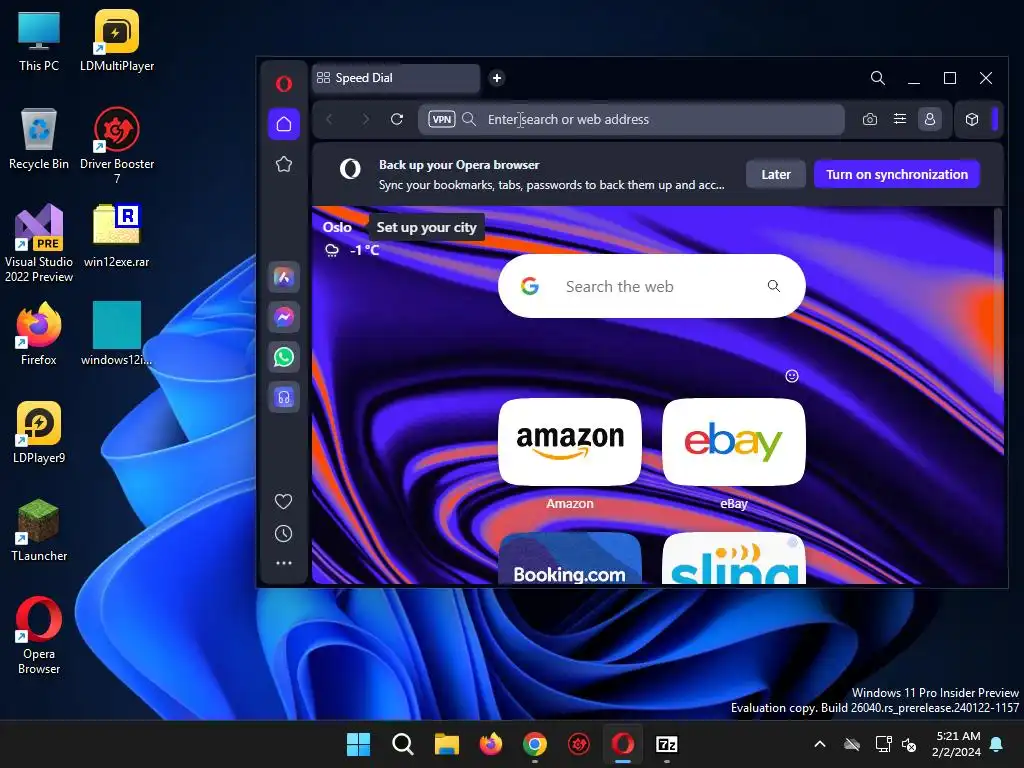Click in the Search the web box
This screenshot has height=768, width=1024.
(x=652, y=286)
